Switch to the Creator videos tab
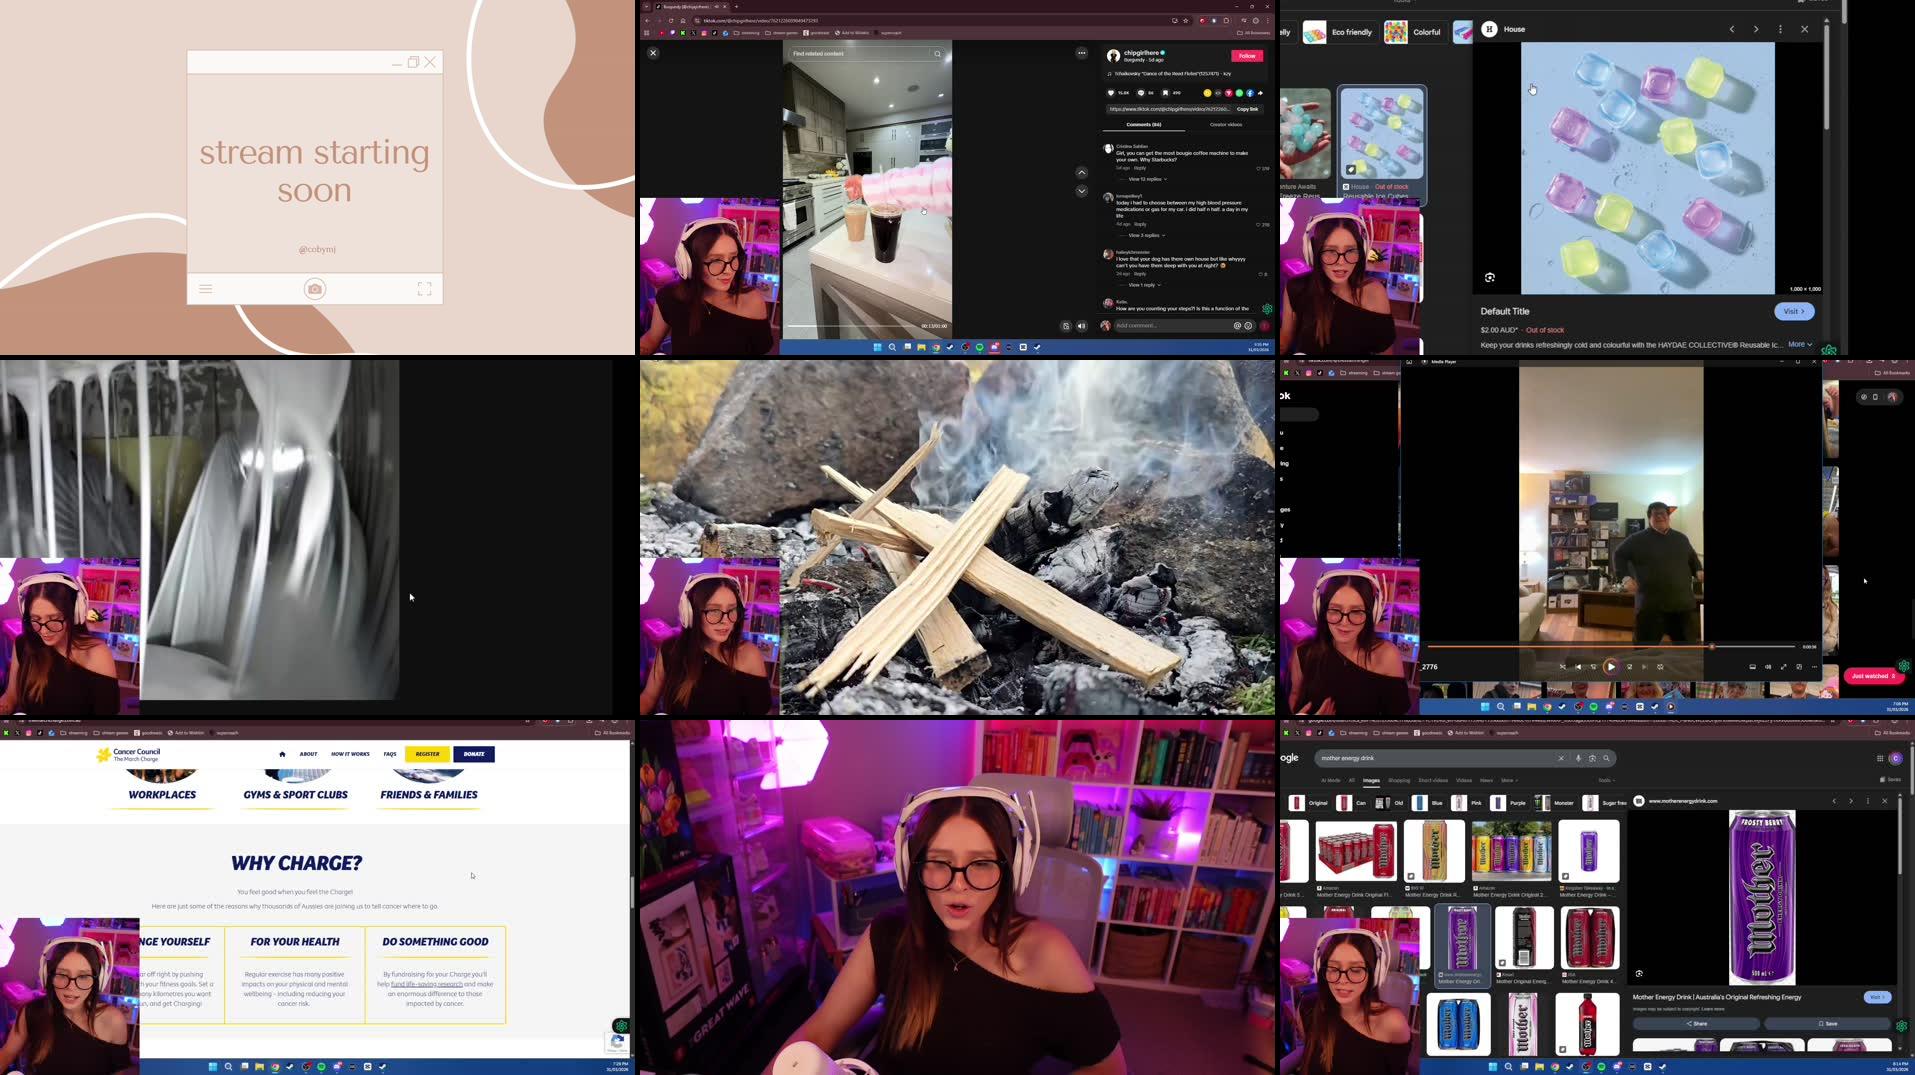The height and width of the screenshot is (1075, 1915). (1225, 125)
